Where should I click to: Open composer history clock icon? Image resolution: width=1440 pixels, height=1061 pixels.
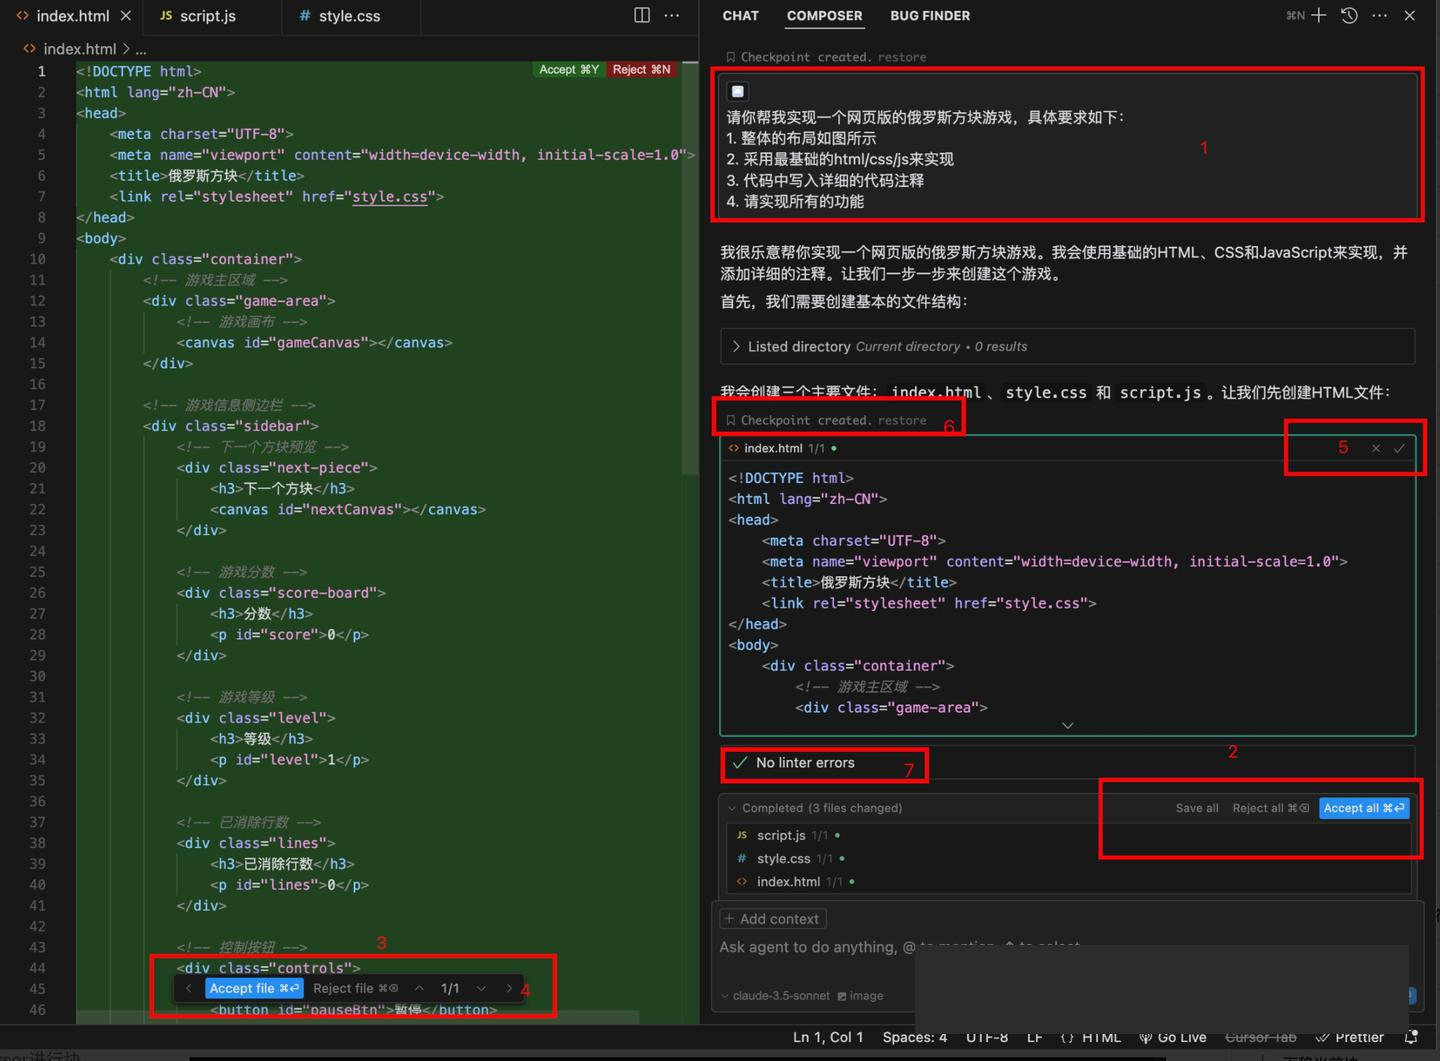click(x=1349, y=15)
